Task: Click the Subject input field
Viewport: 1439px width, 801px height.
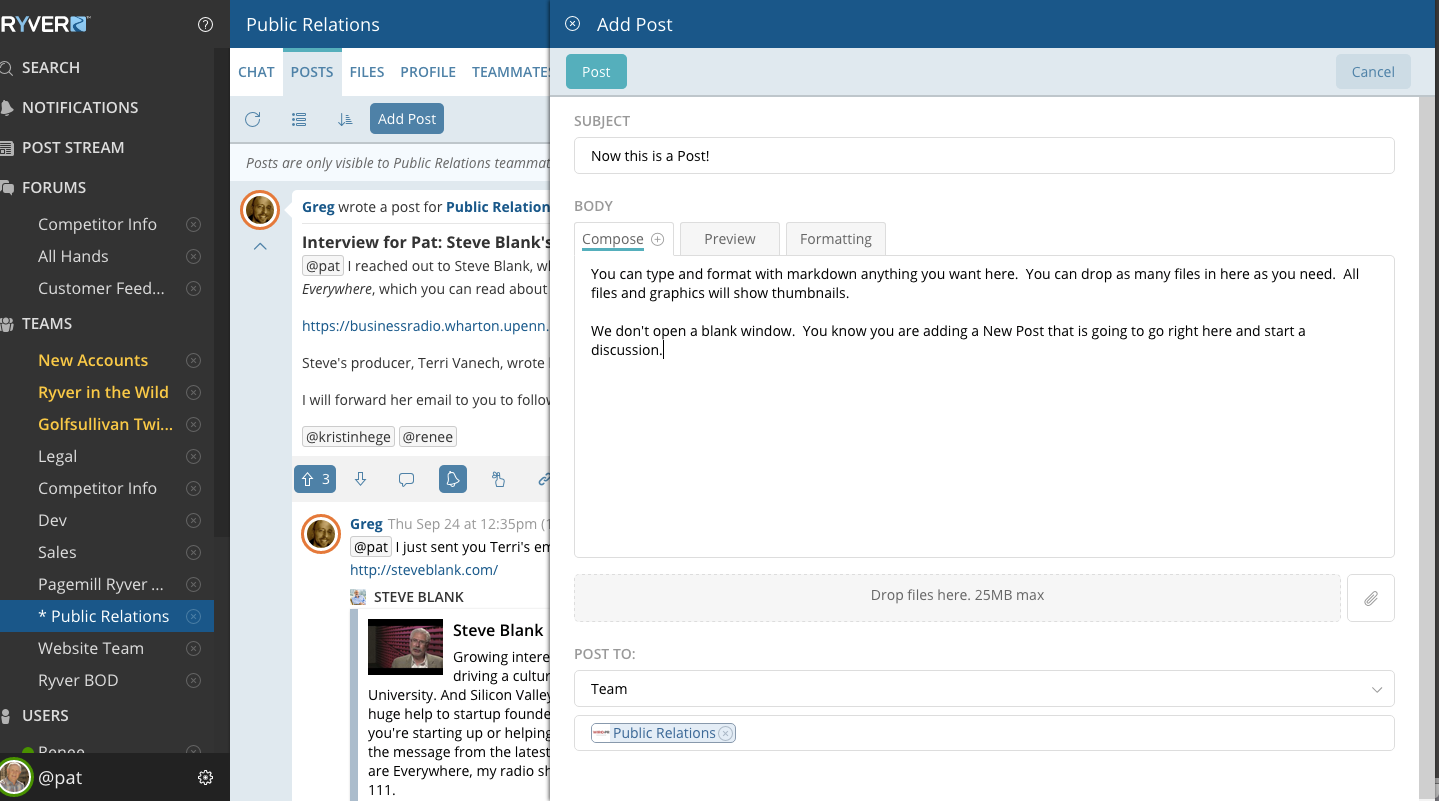Action: click(x=984, y=156)
